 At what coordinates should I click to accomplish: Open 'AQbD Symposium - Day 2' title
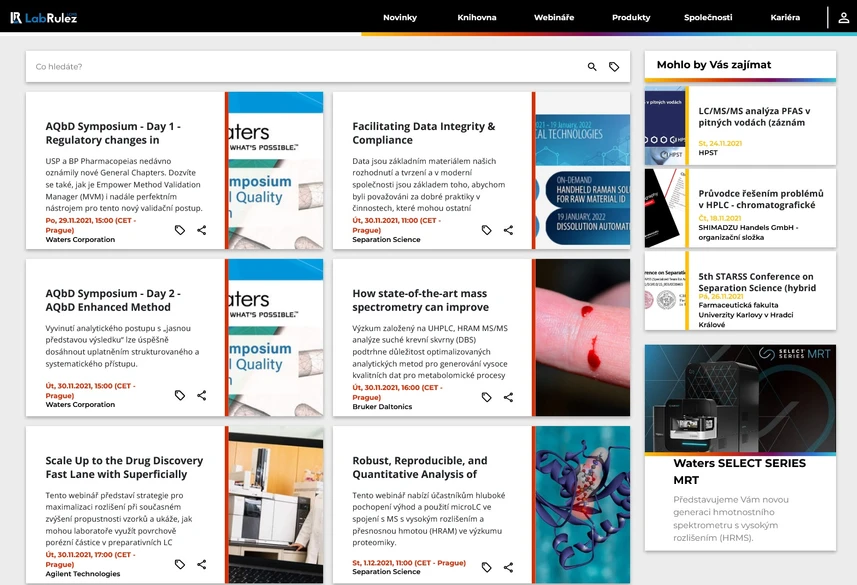click(x=113, y=300)
